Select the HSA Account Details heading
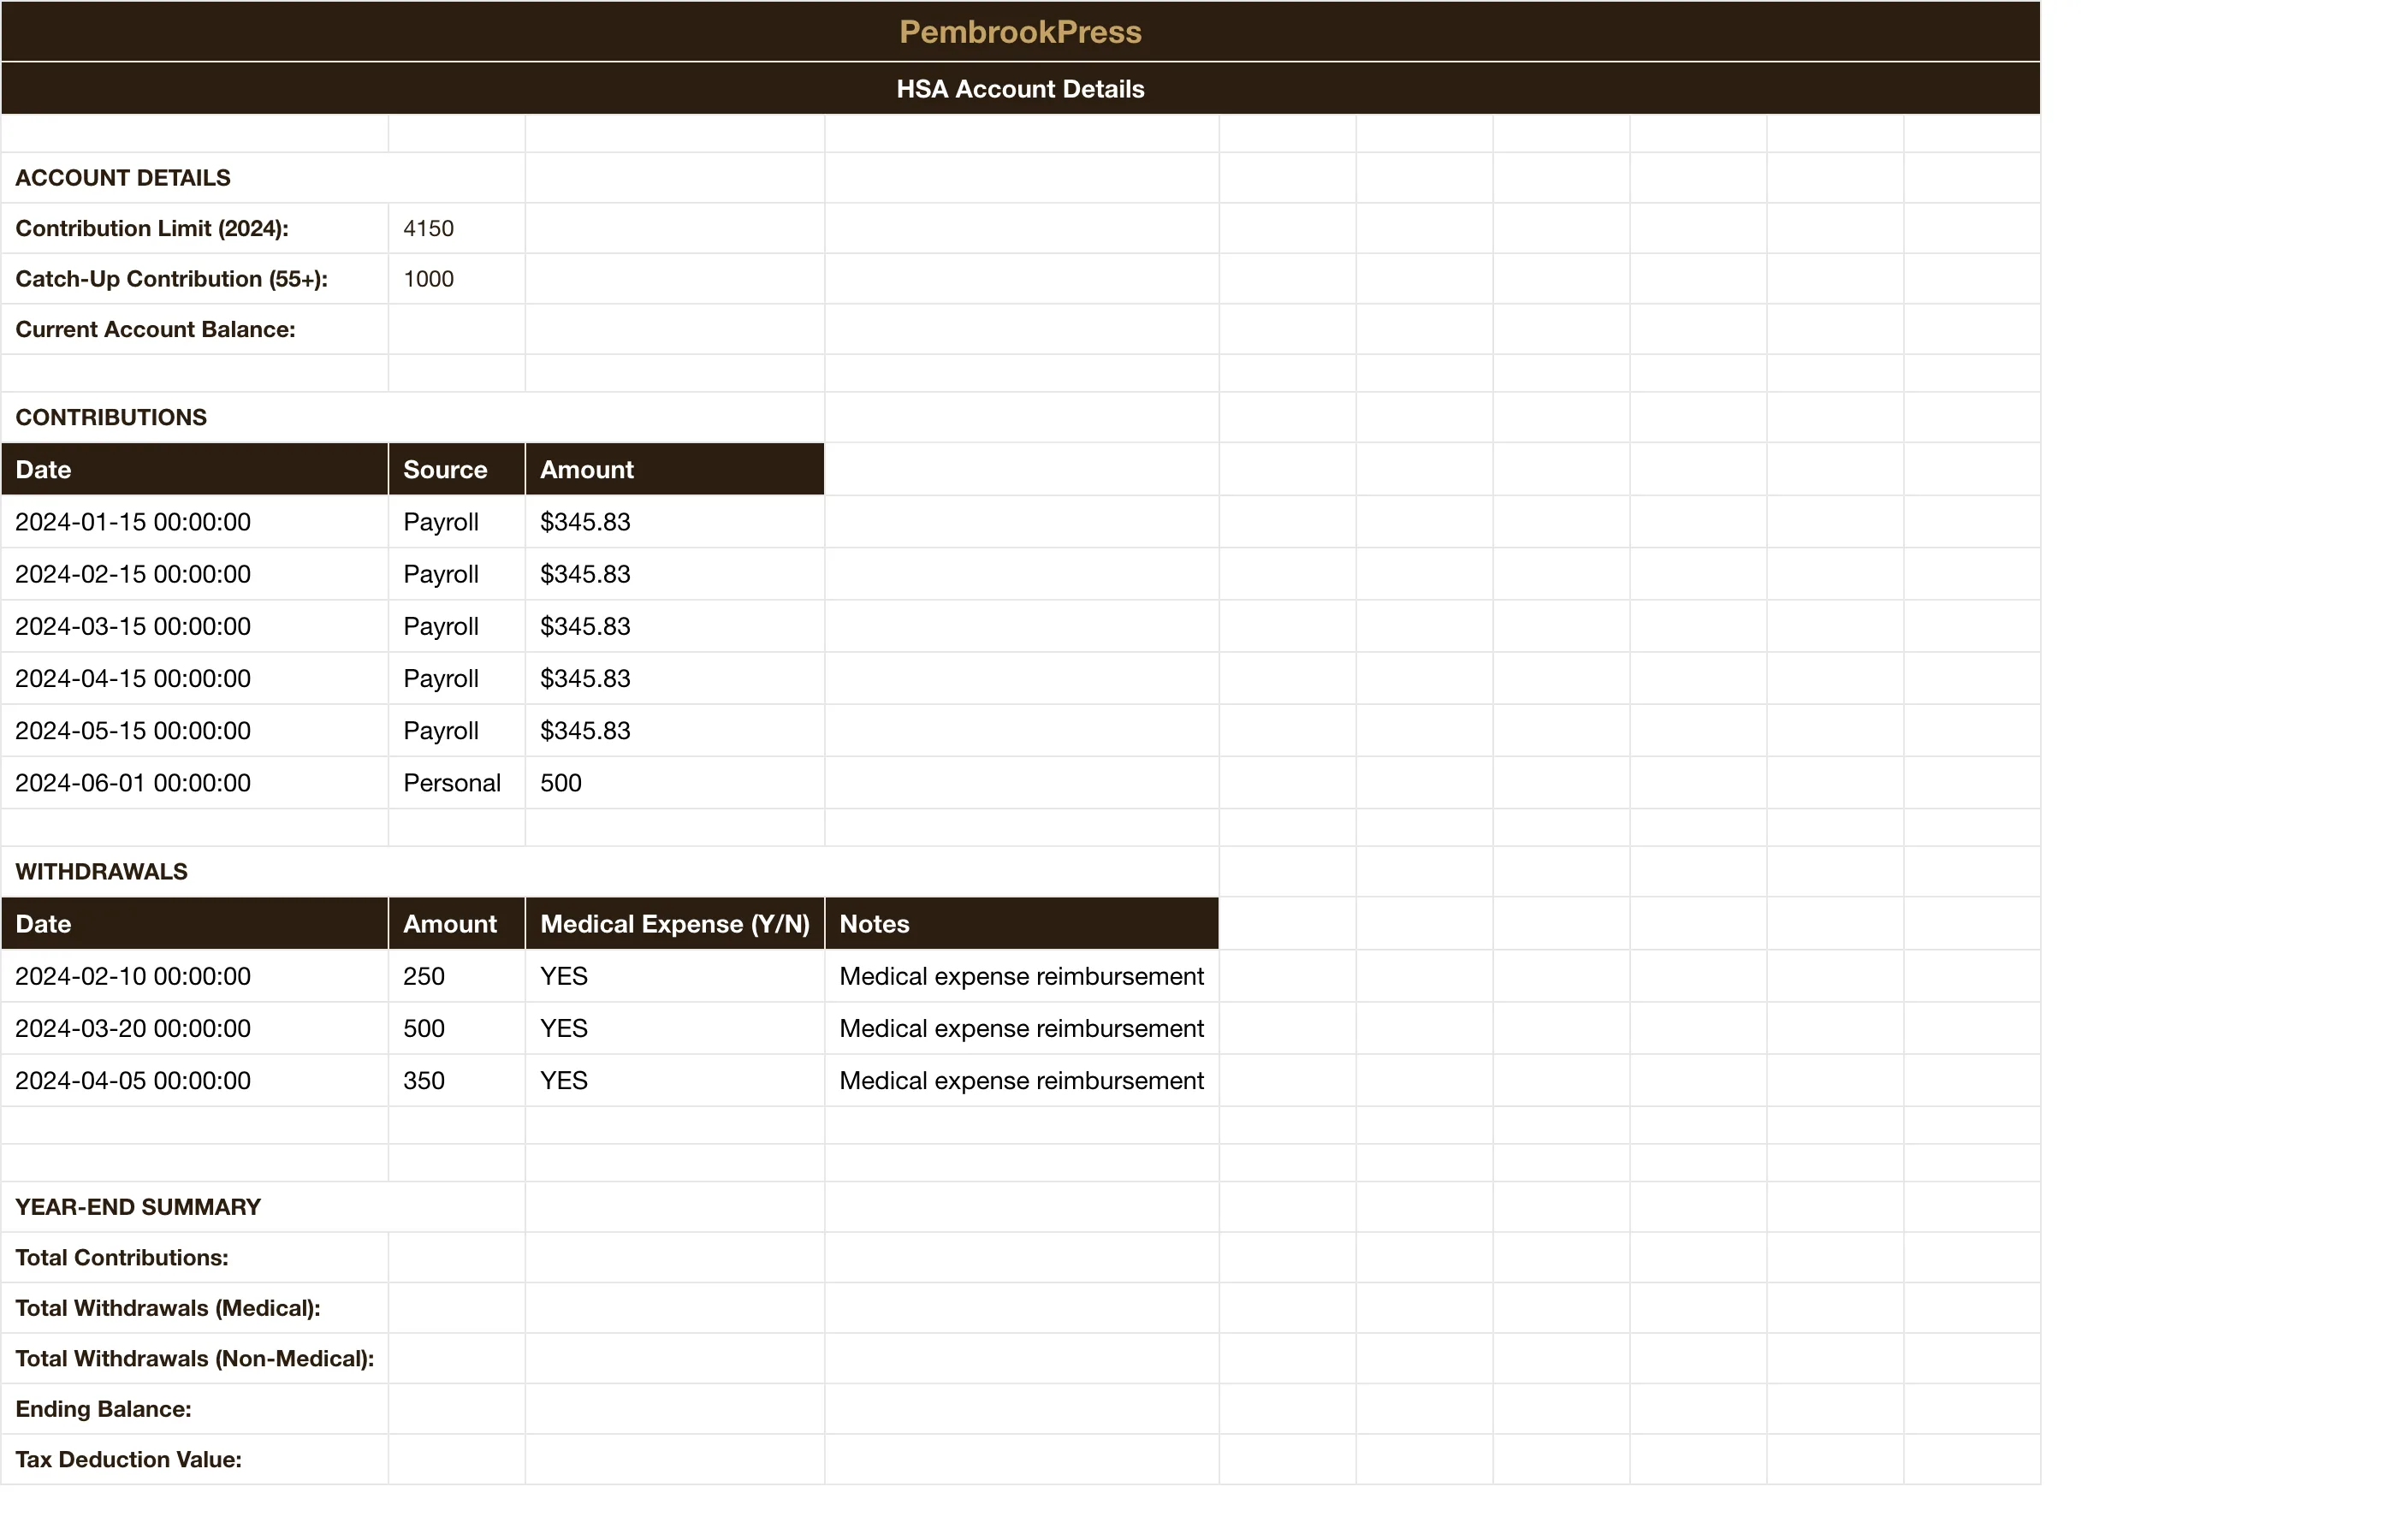The image size is (2396, 1540). pyautogui.click(x=1020, y=89)
